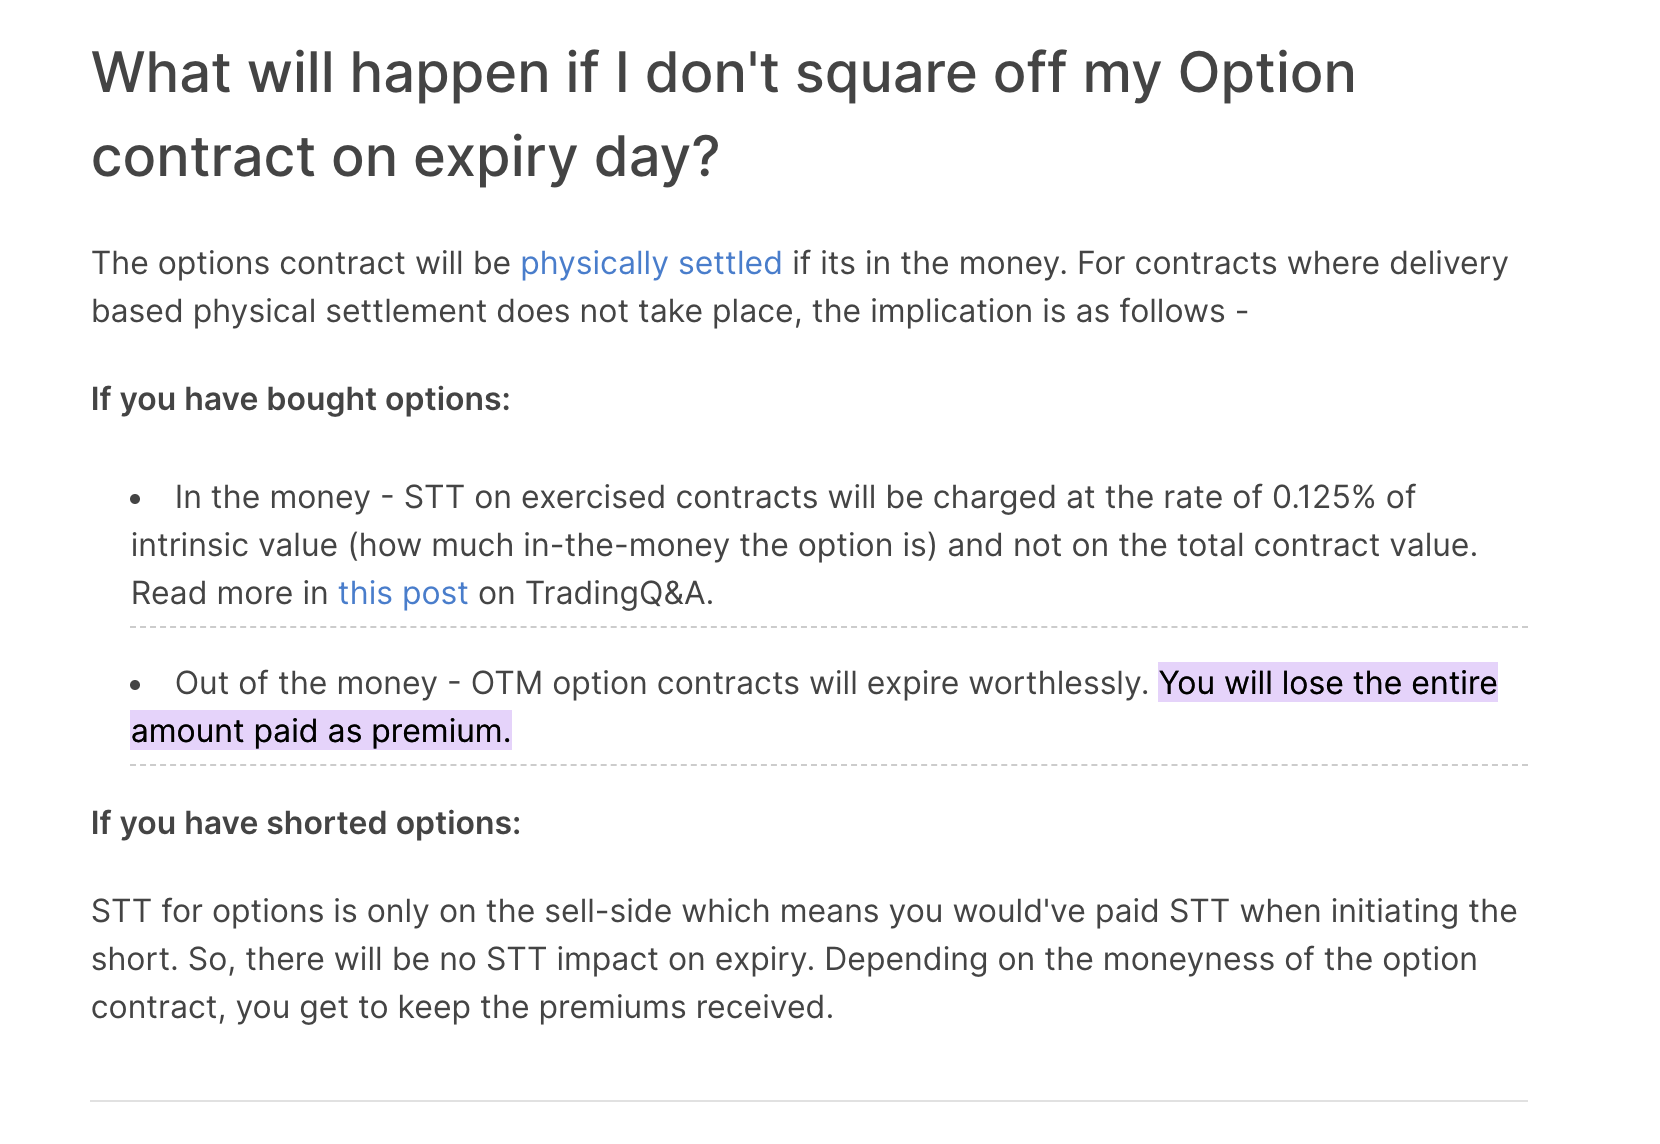The width and height of the screenshot is (1660, 1144).
Task: Click the phrase "keep the premiums received"
Action: pos(613,1007)
